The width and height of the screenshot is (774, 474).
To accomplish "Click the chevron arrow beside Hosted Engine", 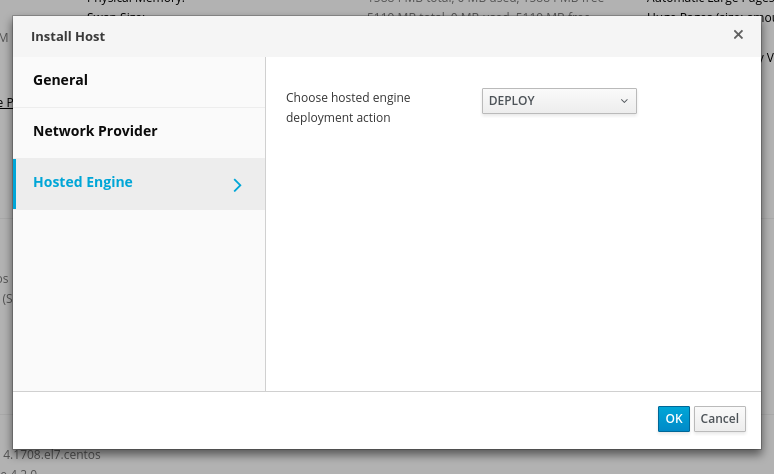I will 237,185.
